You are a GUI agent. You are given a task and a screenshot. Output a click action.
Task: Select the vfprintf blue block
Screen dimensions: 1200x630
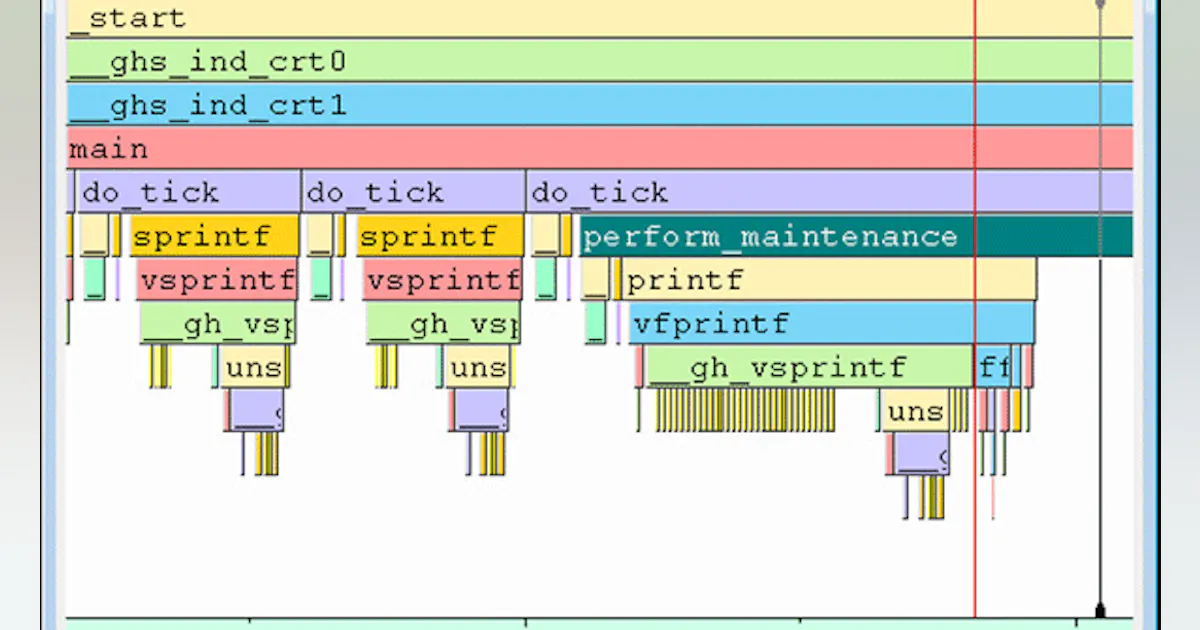[x=831, y=323]
